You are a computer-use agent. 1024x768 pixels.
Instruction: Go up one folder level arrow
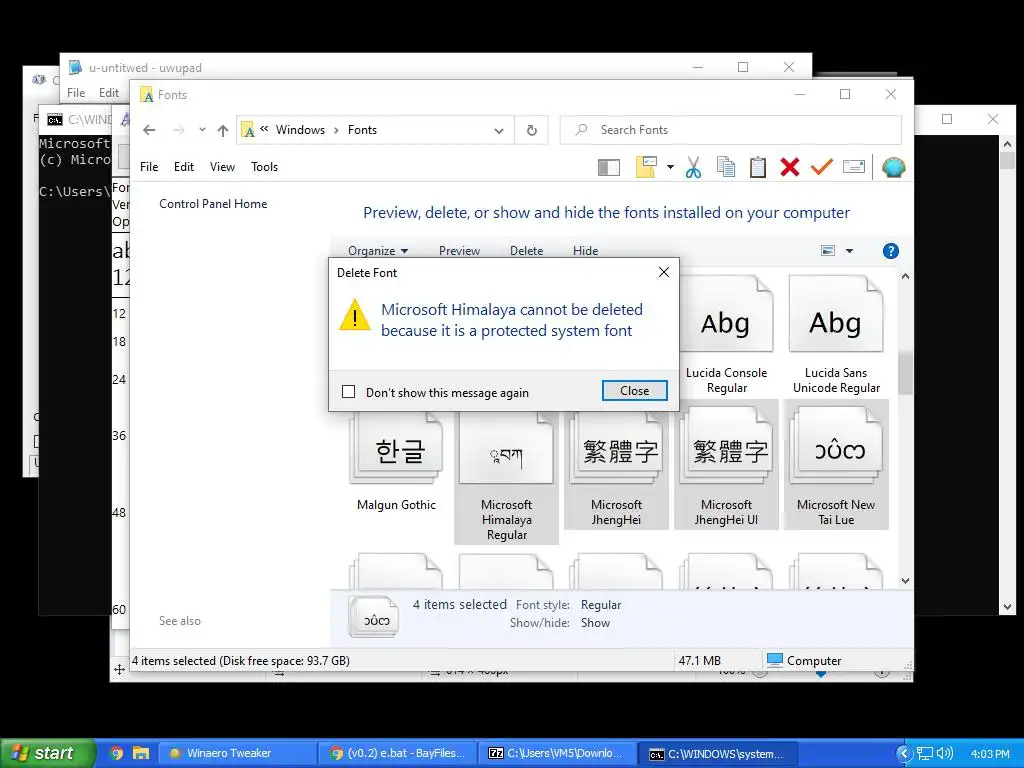click(223, 131)
